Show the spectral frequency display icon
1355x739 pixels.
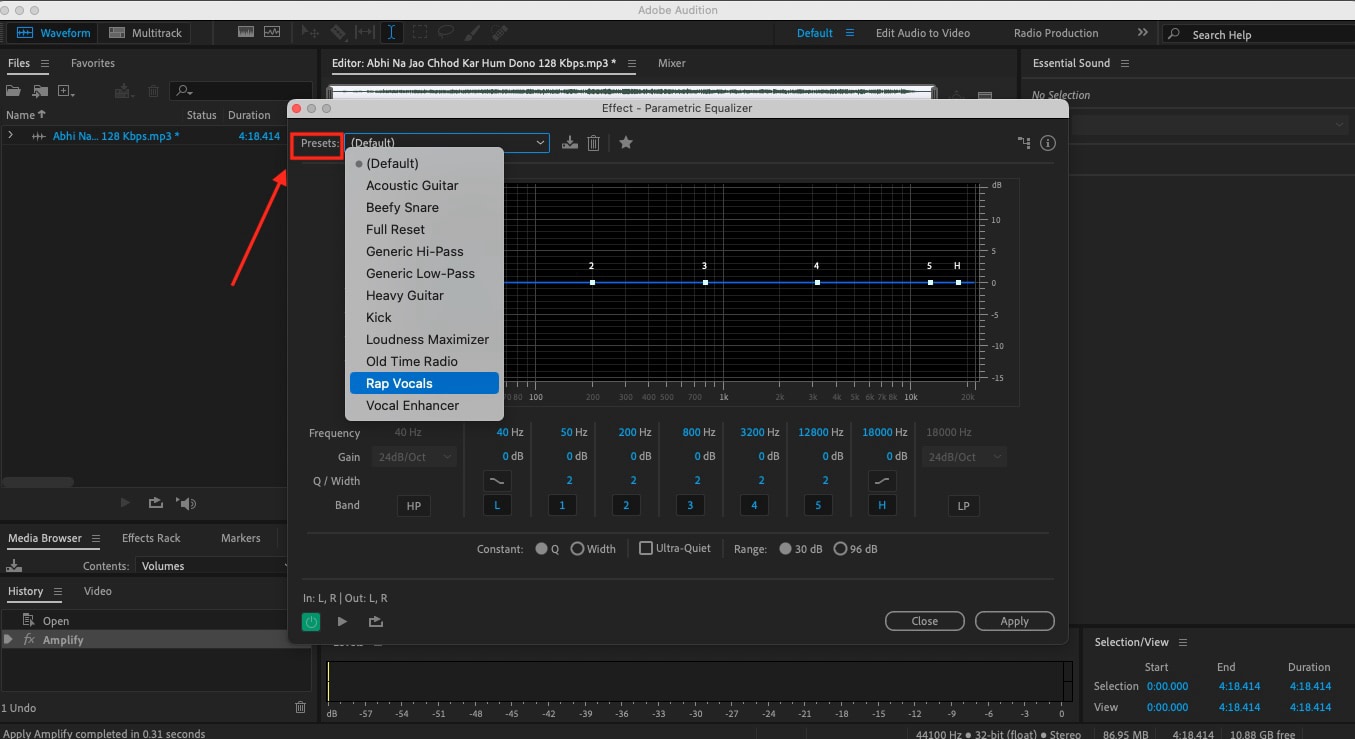coord(246,33)
